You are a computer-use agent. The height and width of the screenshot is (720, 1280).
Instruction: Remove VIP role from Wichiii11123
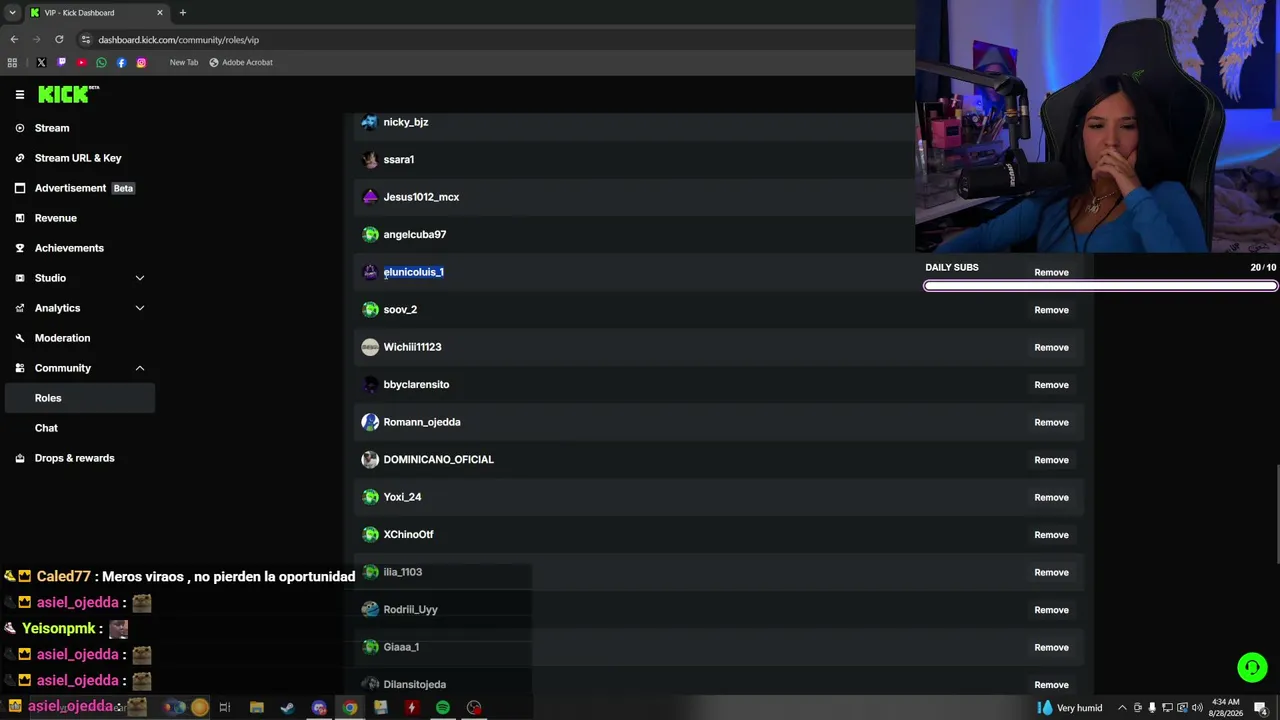pos(1051,347)
